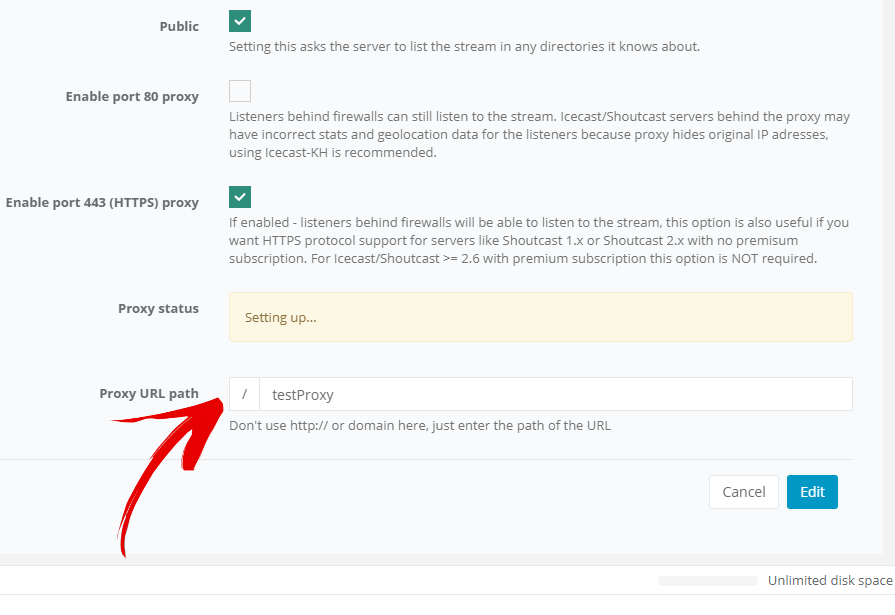Click the help text under Public checkbox
Viewport: 895px width, 615px height.
[x=464, y=46]
